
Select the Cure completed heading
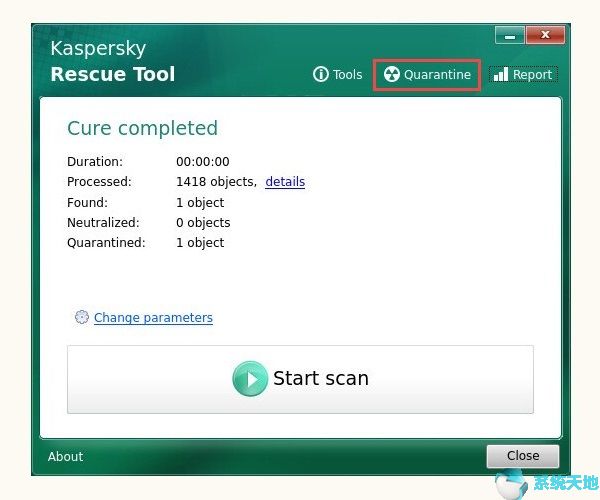pos(142,128)
